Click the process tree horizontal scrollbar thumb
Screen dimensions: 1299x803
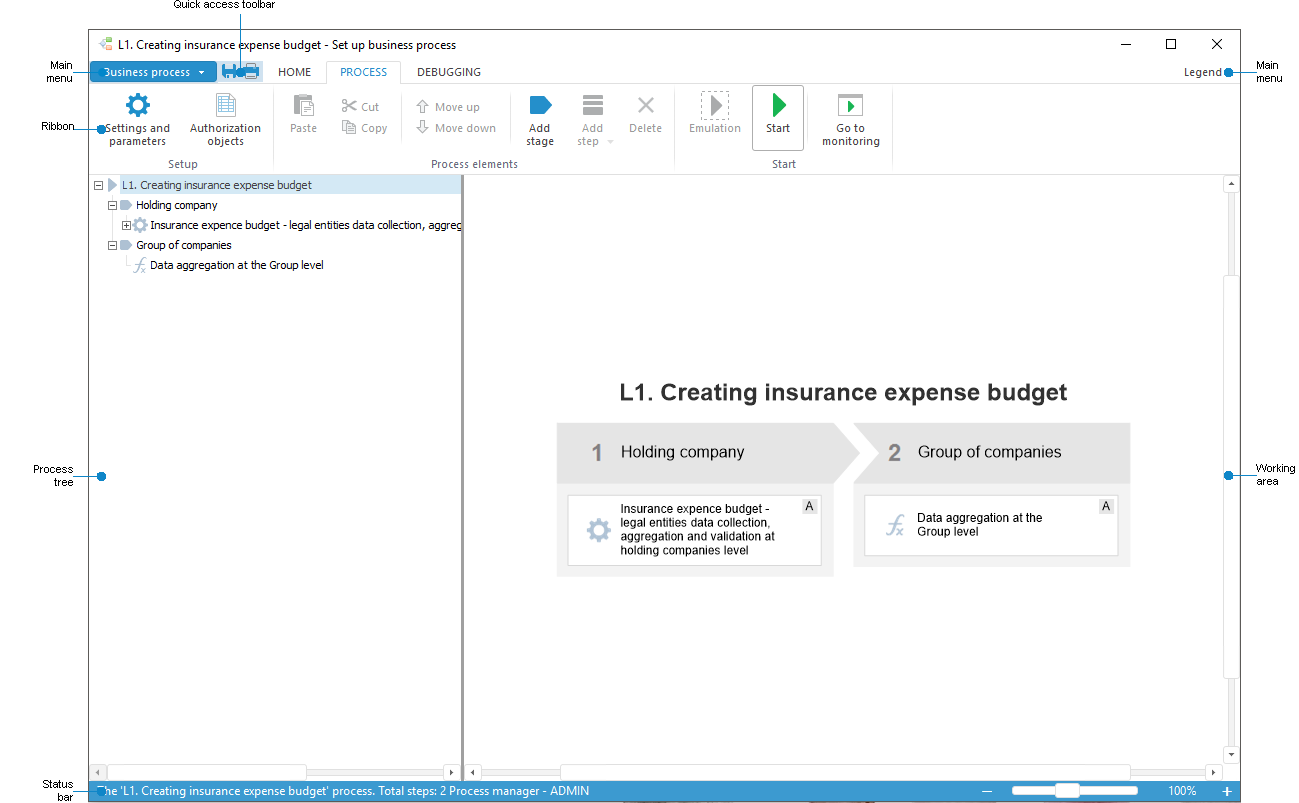206,772
